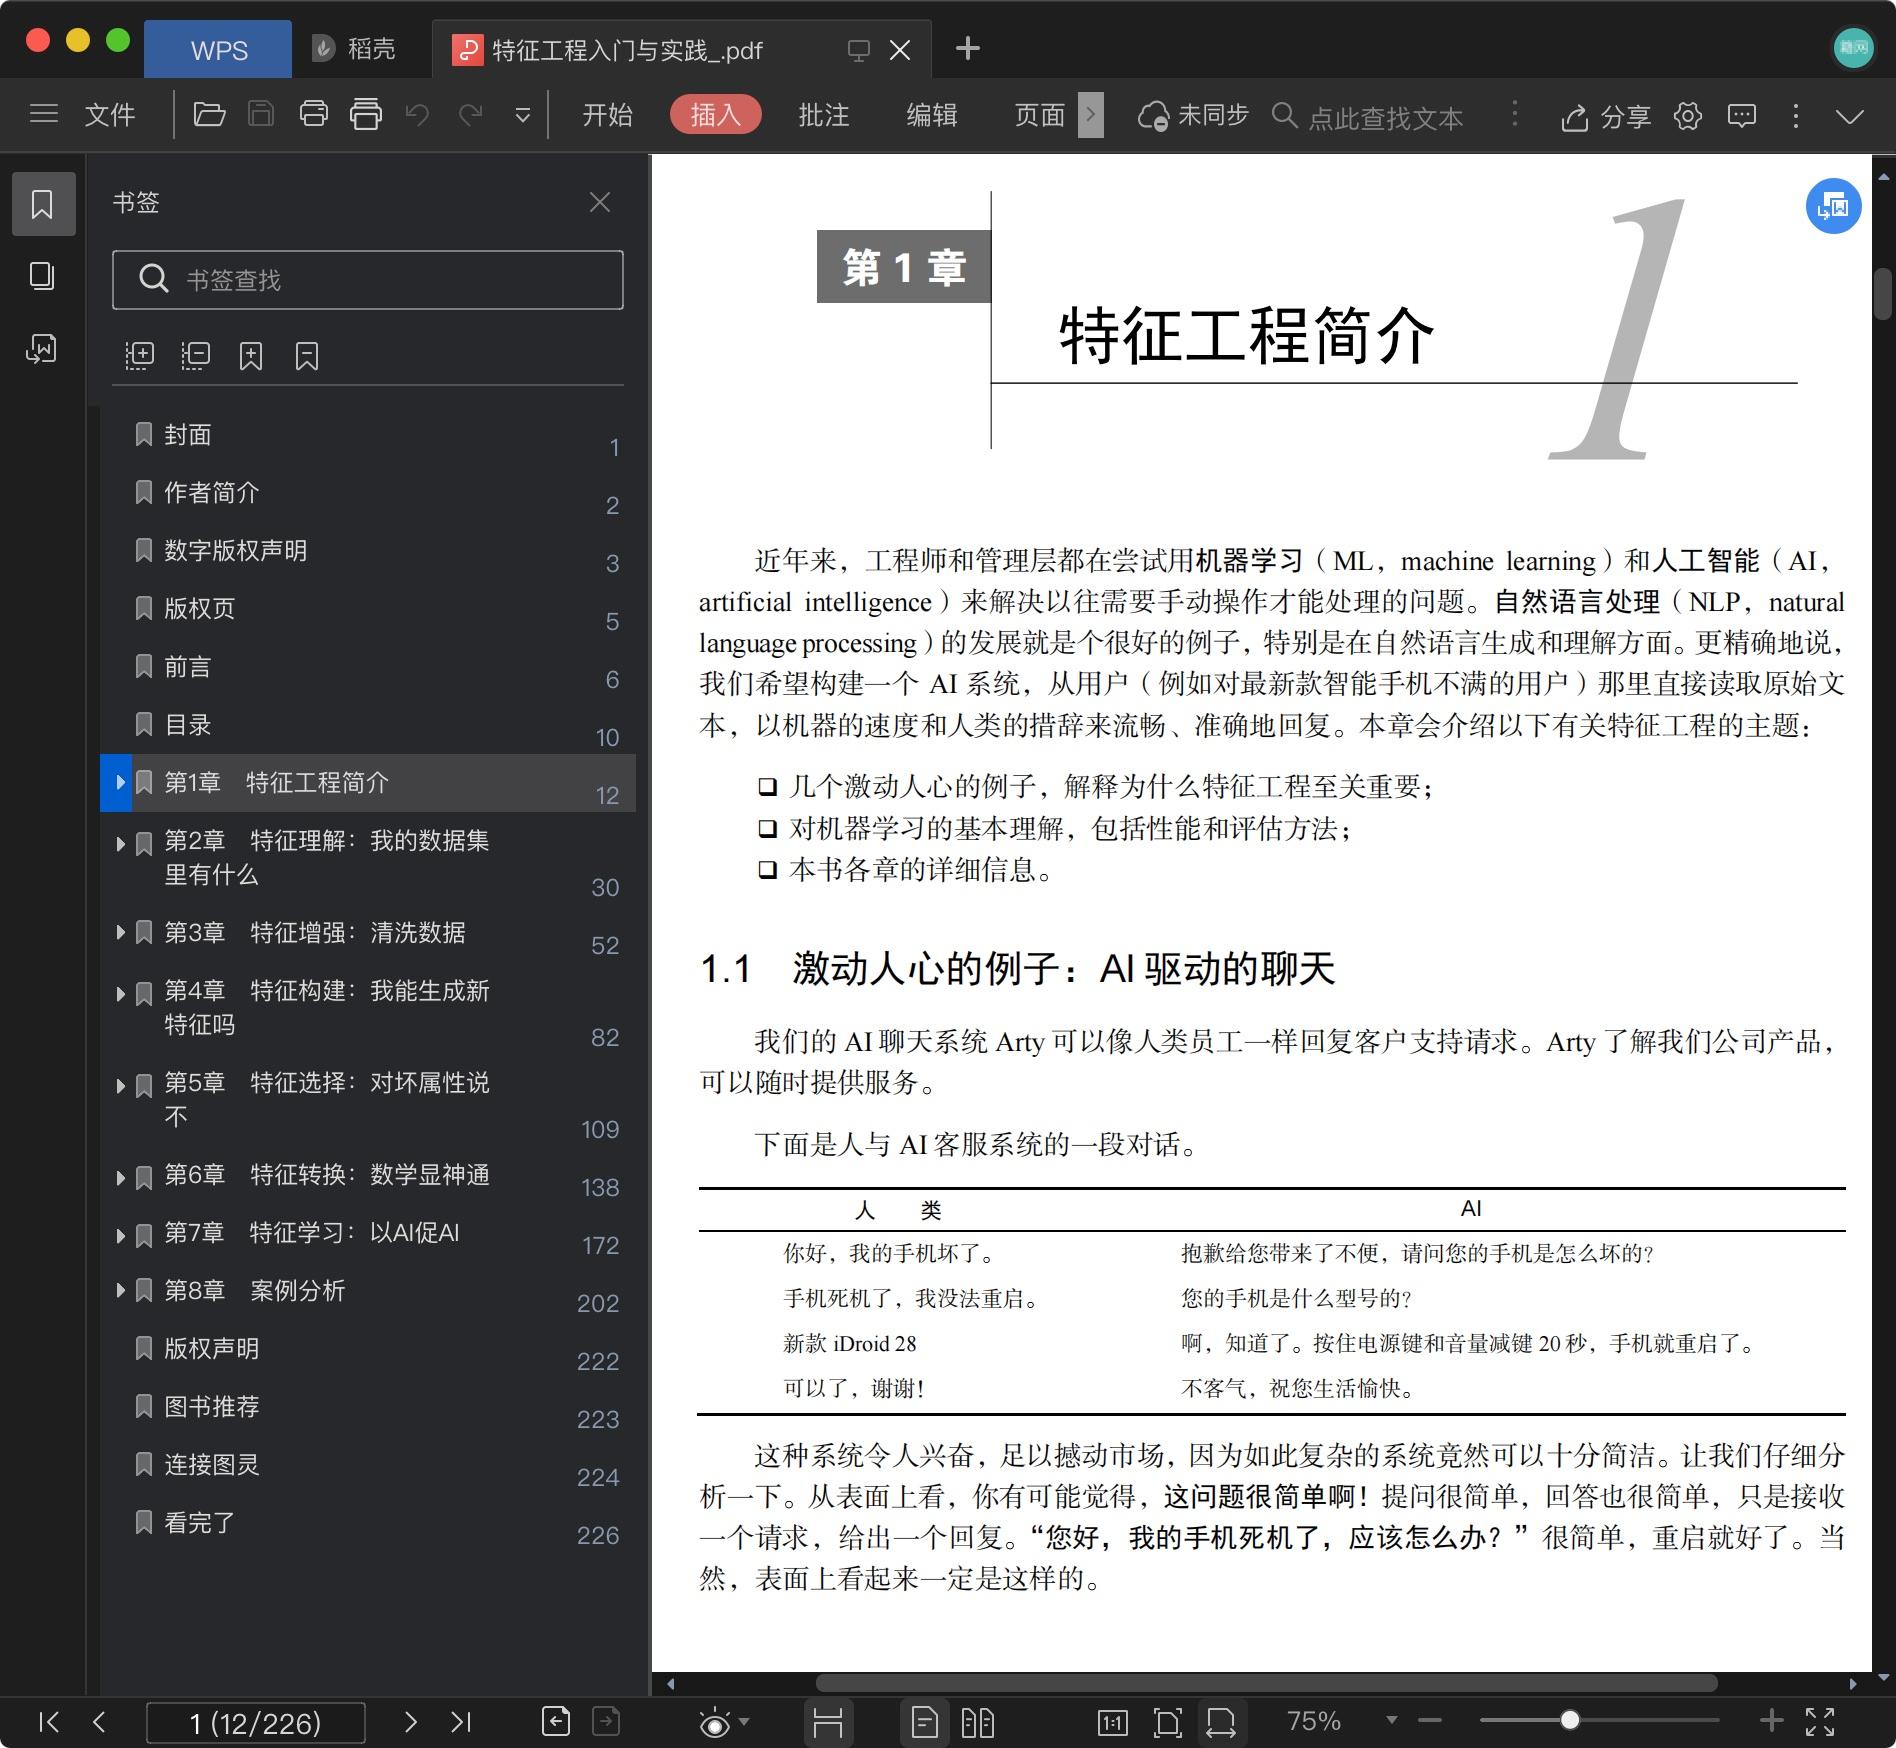Click the open folder toolbar icon
The image size is (1896, 1748).
tap(209, 115)
